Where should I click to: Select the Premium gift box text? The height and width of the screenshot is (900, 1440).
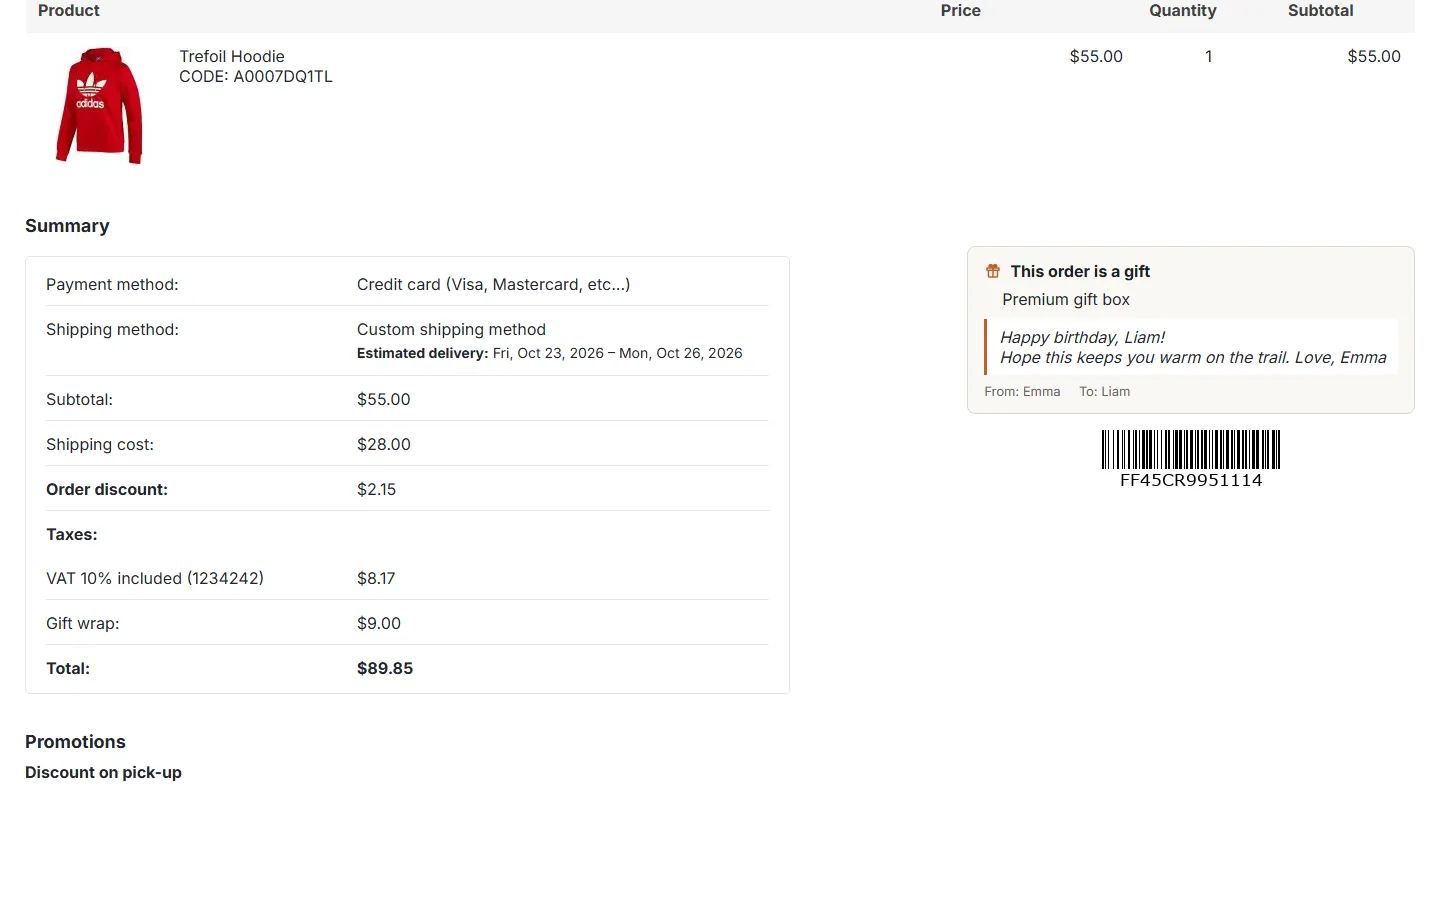1066,299
